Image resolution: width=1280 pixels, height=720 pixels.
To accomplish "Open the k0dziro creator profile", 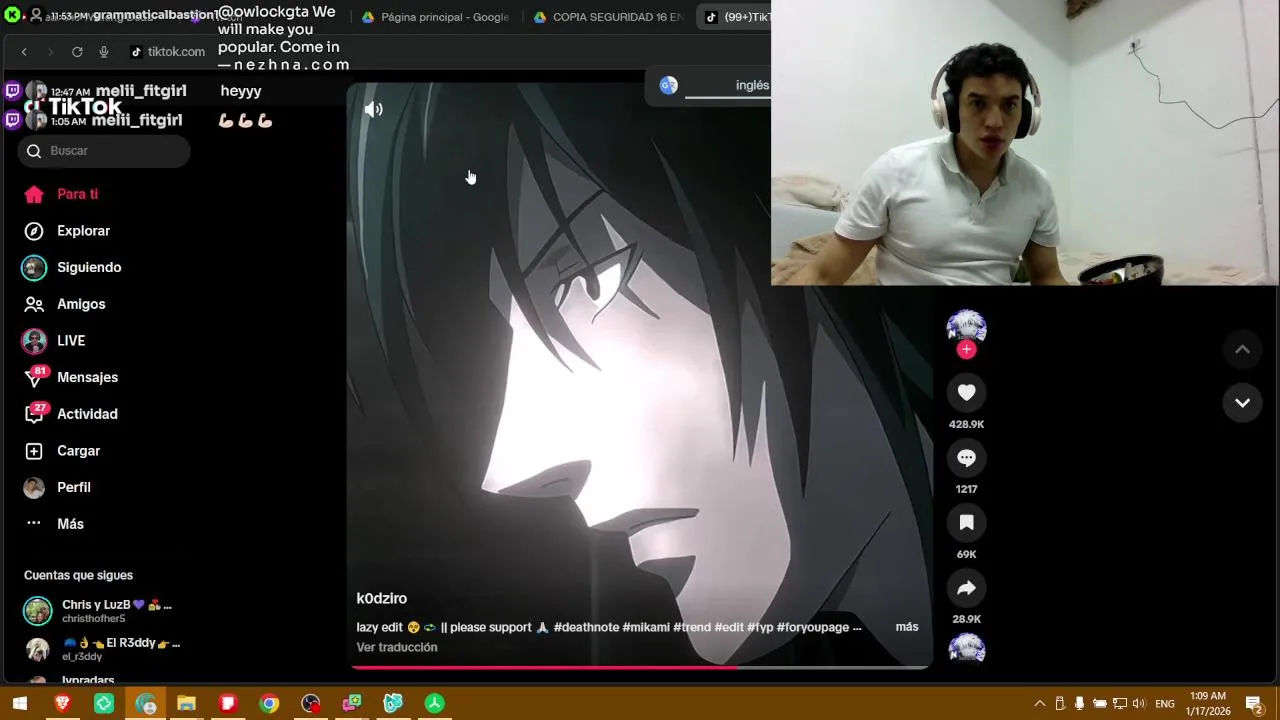I will (x=382, y=599).
